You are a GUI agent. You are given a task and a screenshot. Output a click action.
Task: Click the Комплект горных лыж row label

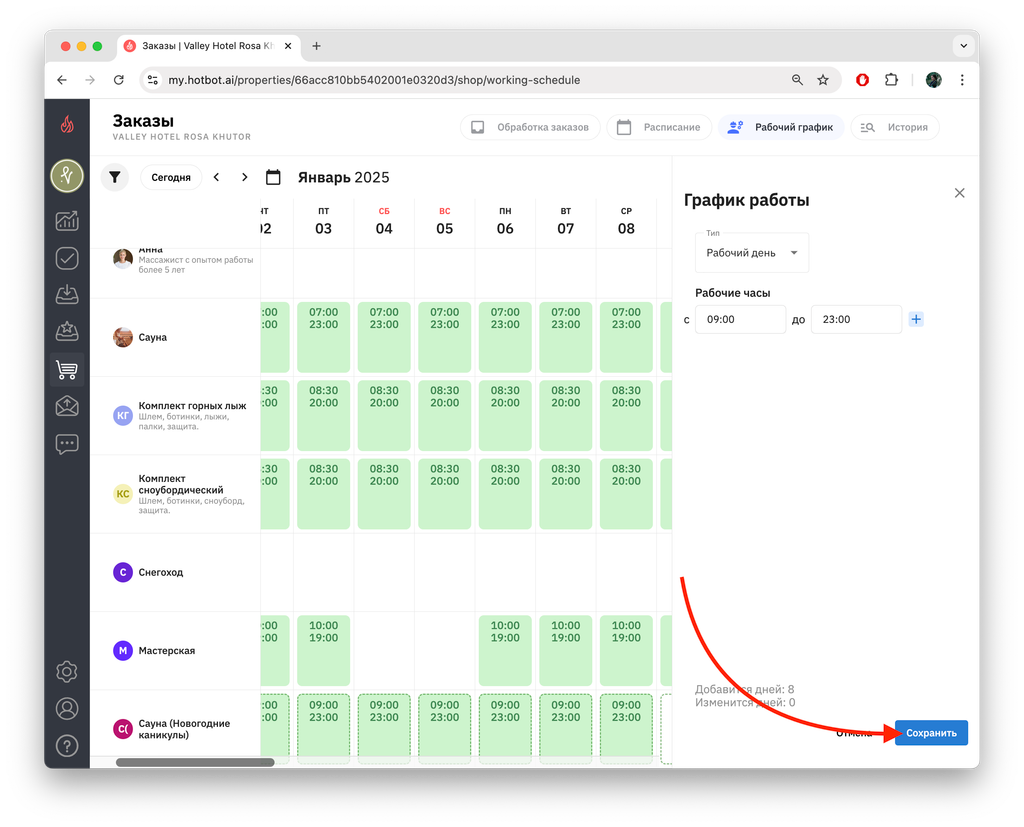[x=192, y=406]
